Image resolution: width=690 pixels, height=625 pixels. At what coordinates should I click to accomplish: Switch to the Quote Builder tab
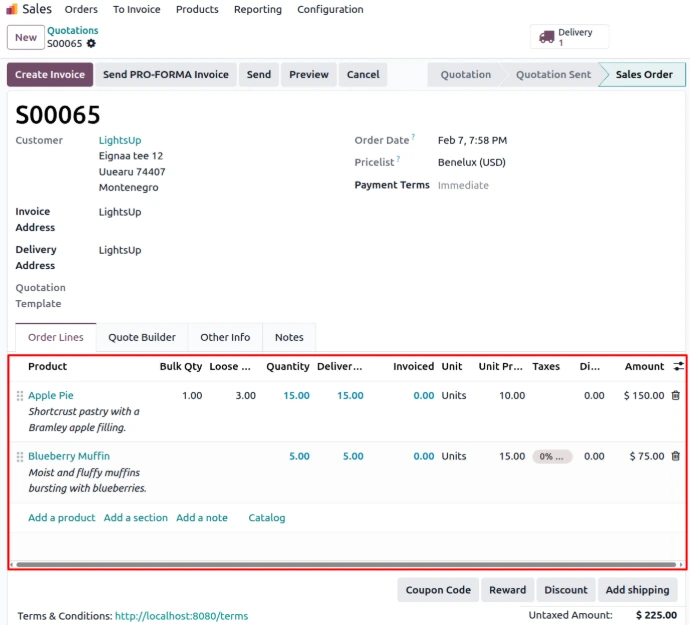142,338
